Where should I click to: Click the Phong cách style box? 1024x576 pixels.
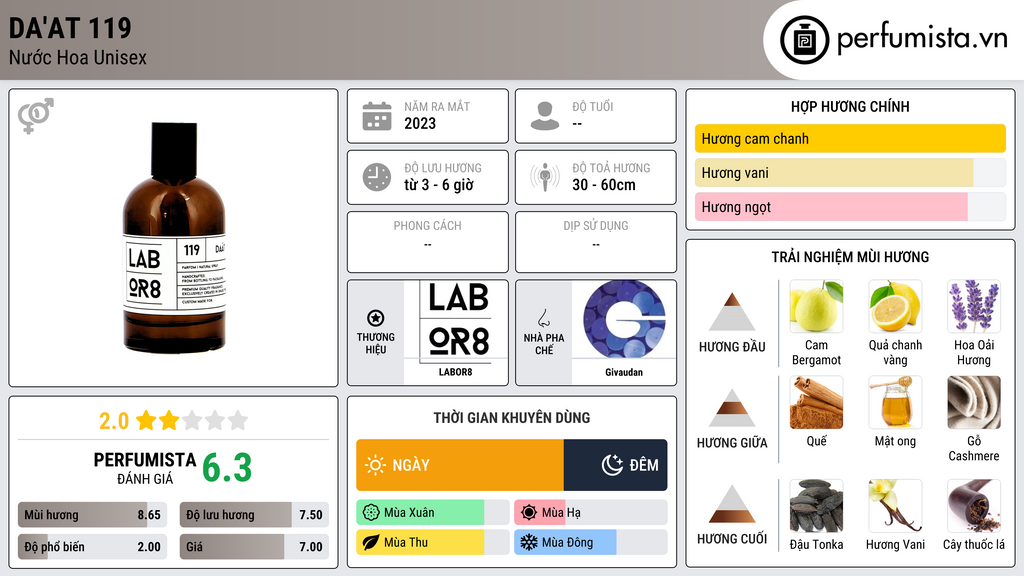(x=428, y=242)
